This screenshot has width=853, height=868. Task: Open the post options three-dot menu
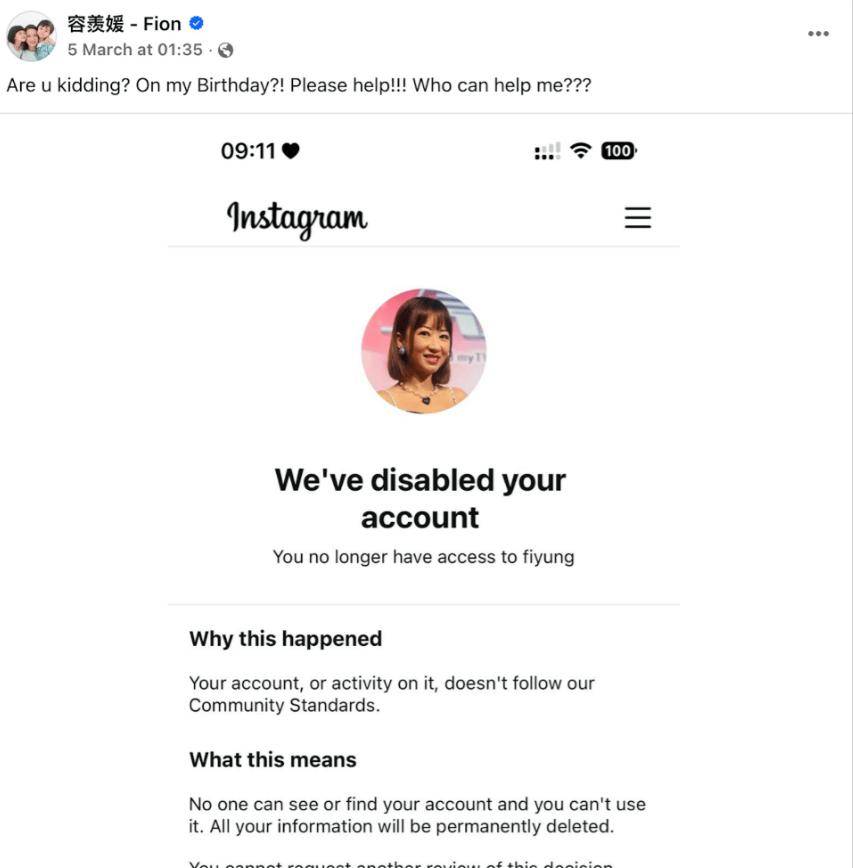818,34
